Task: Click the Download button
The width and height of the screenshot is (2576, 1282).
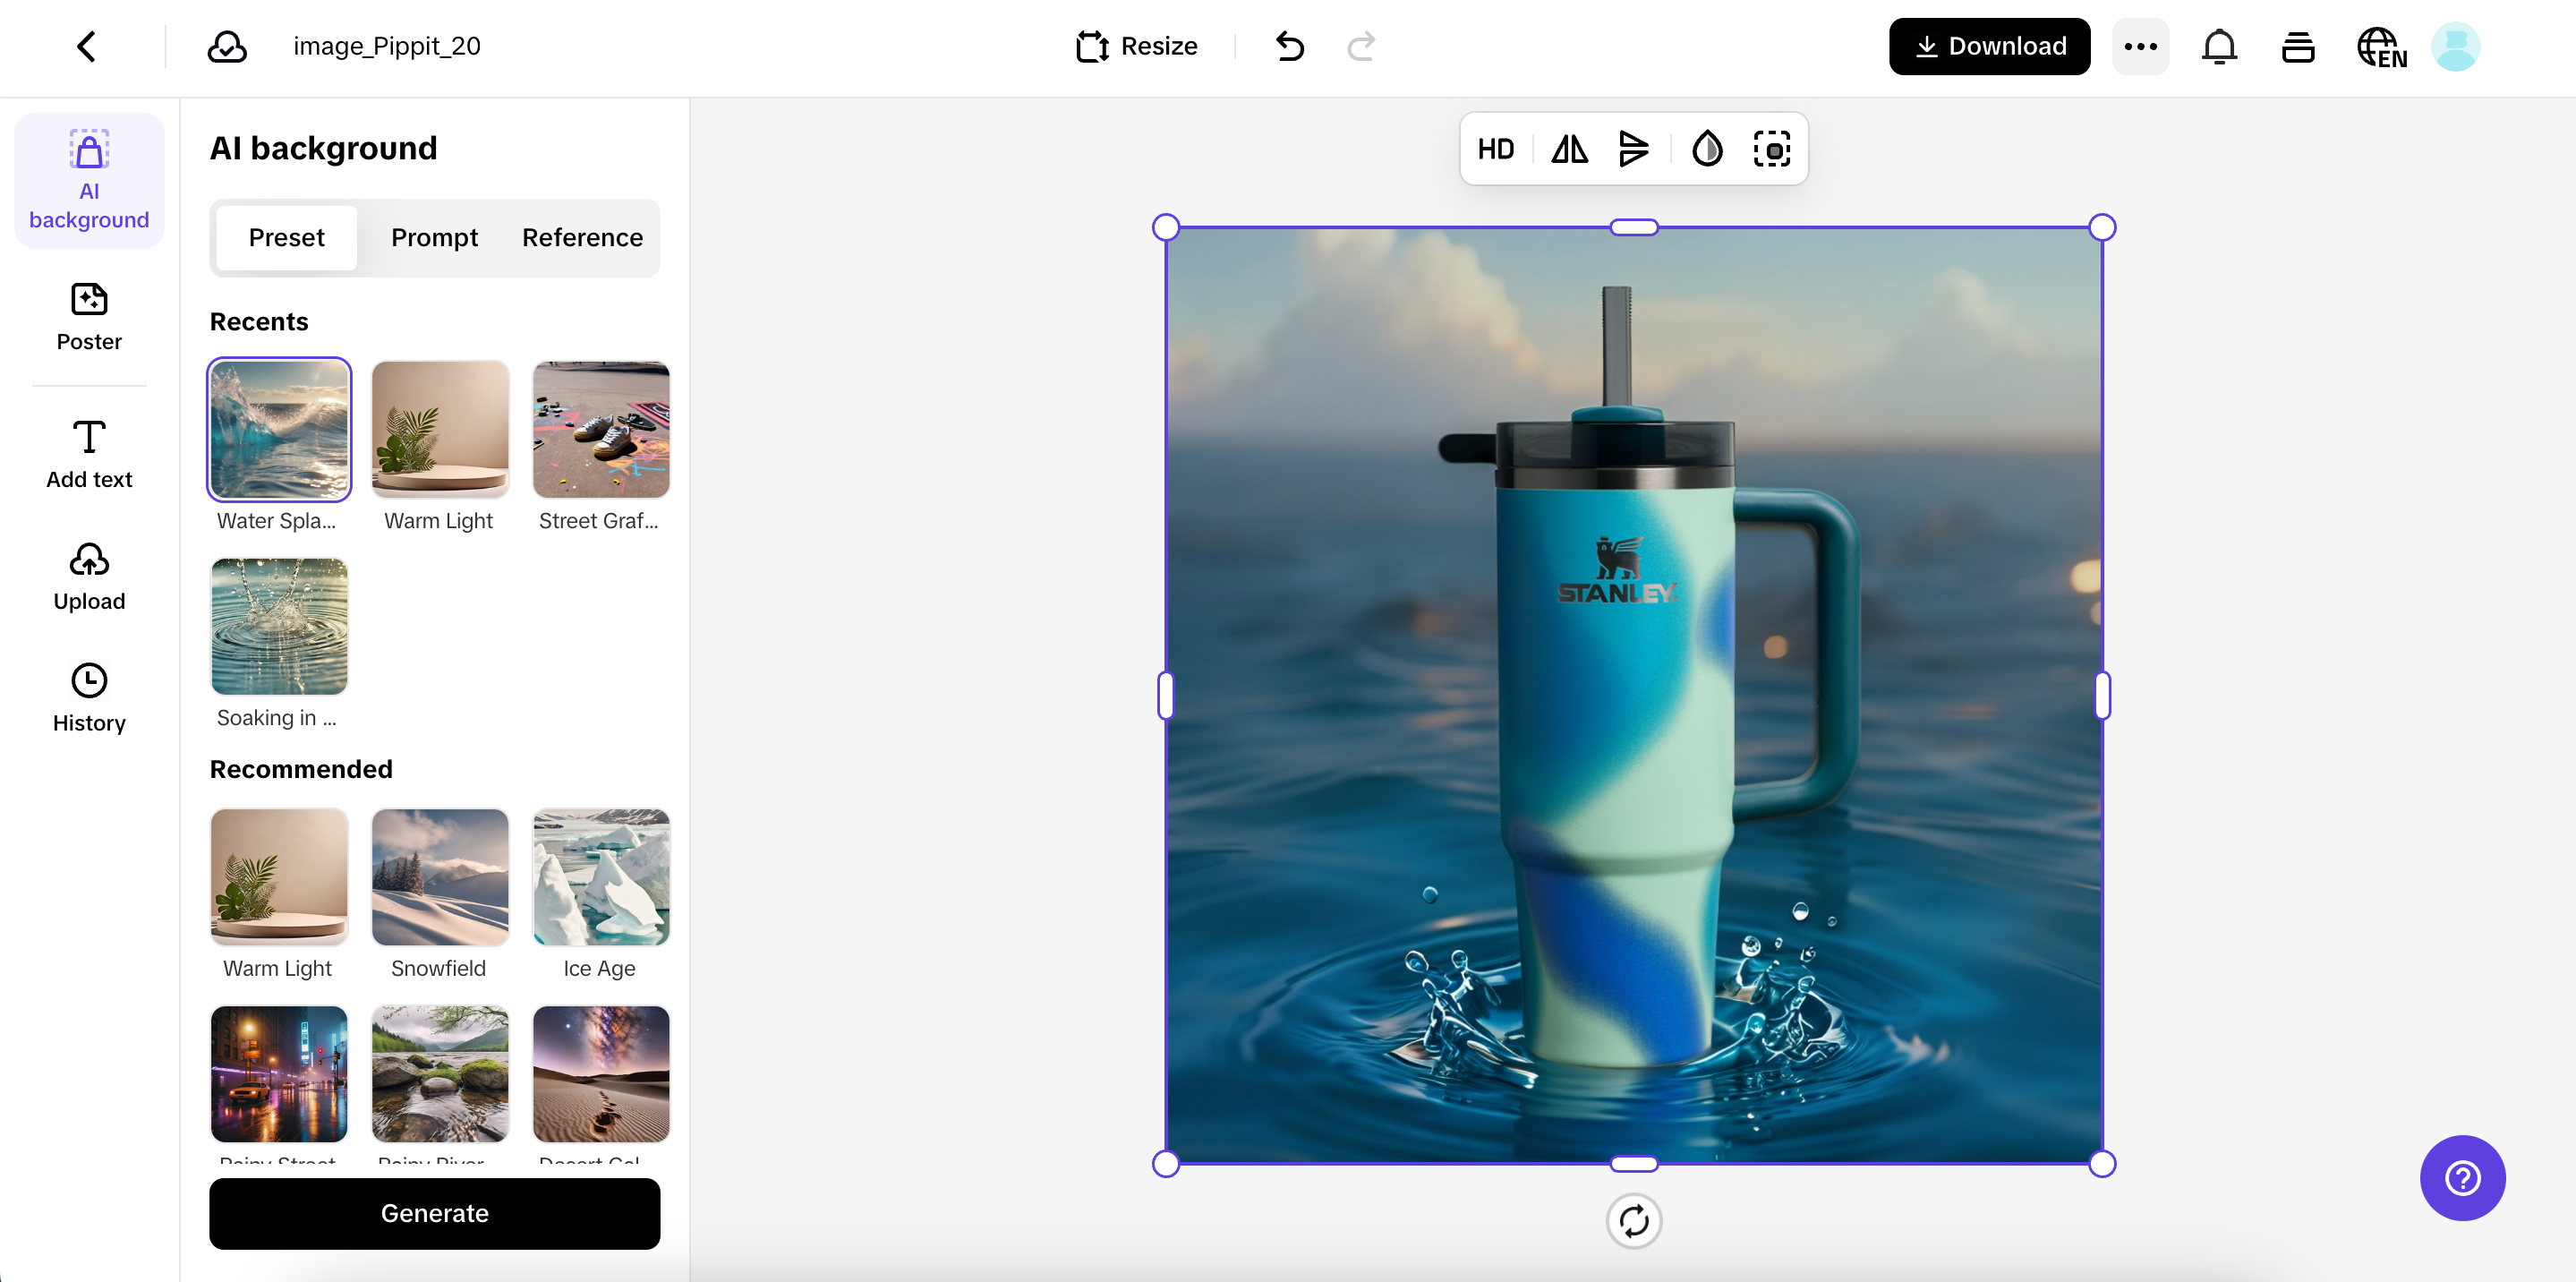Action: pyautogui.click(x=1988, y=46)
